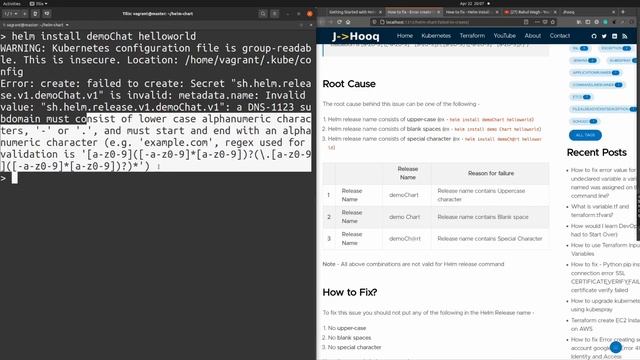Open 'How to use Terraform Input Variables' post

[605, 249]
